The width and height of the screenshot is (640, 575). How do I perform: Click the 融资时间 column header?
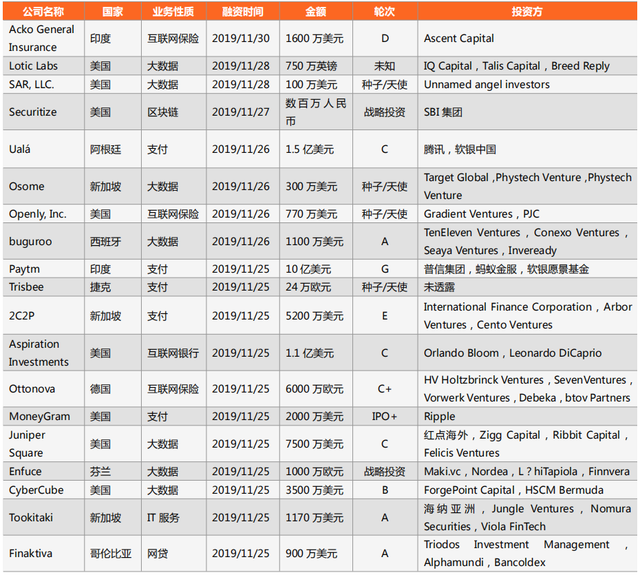(x=243, y=11)
